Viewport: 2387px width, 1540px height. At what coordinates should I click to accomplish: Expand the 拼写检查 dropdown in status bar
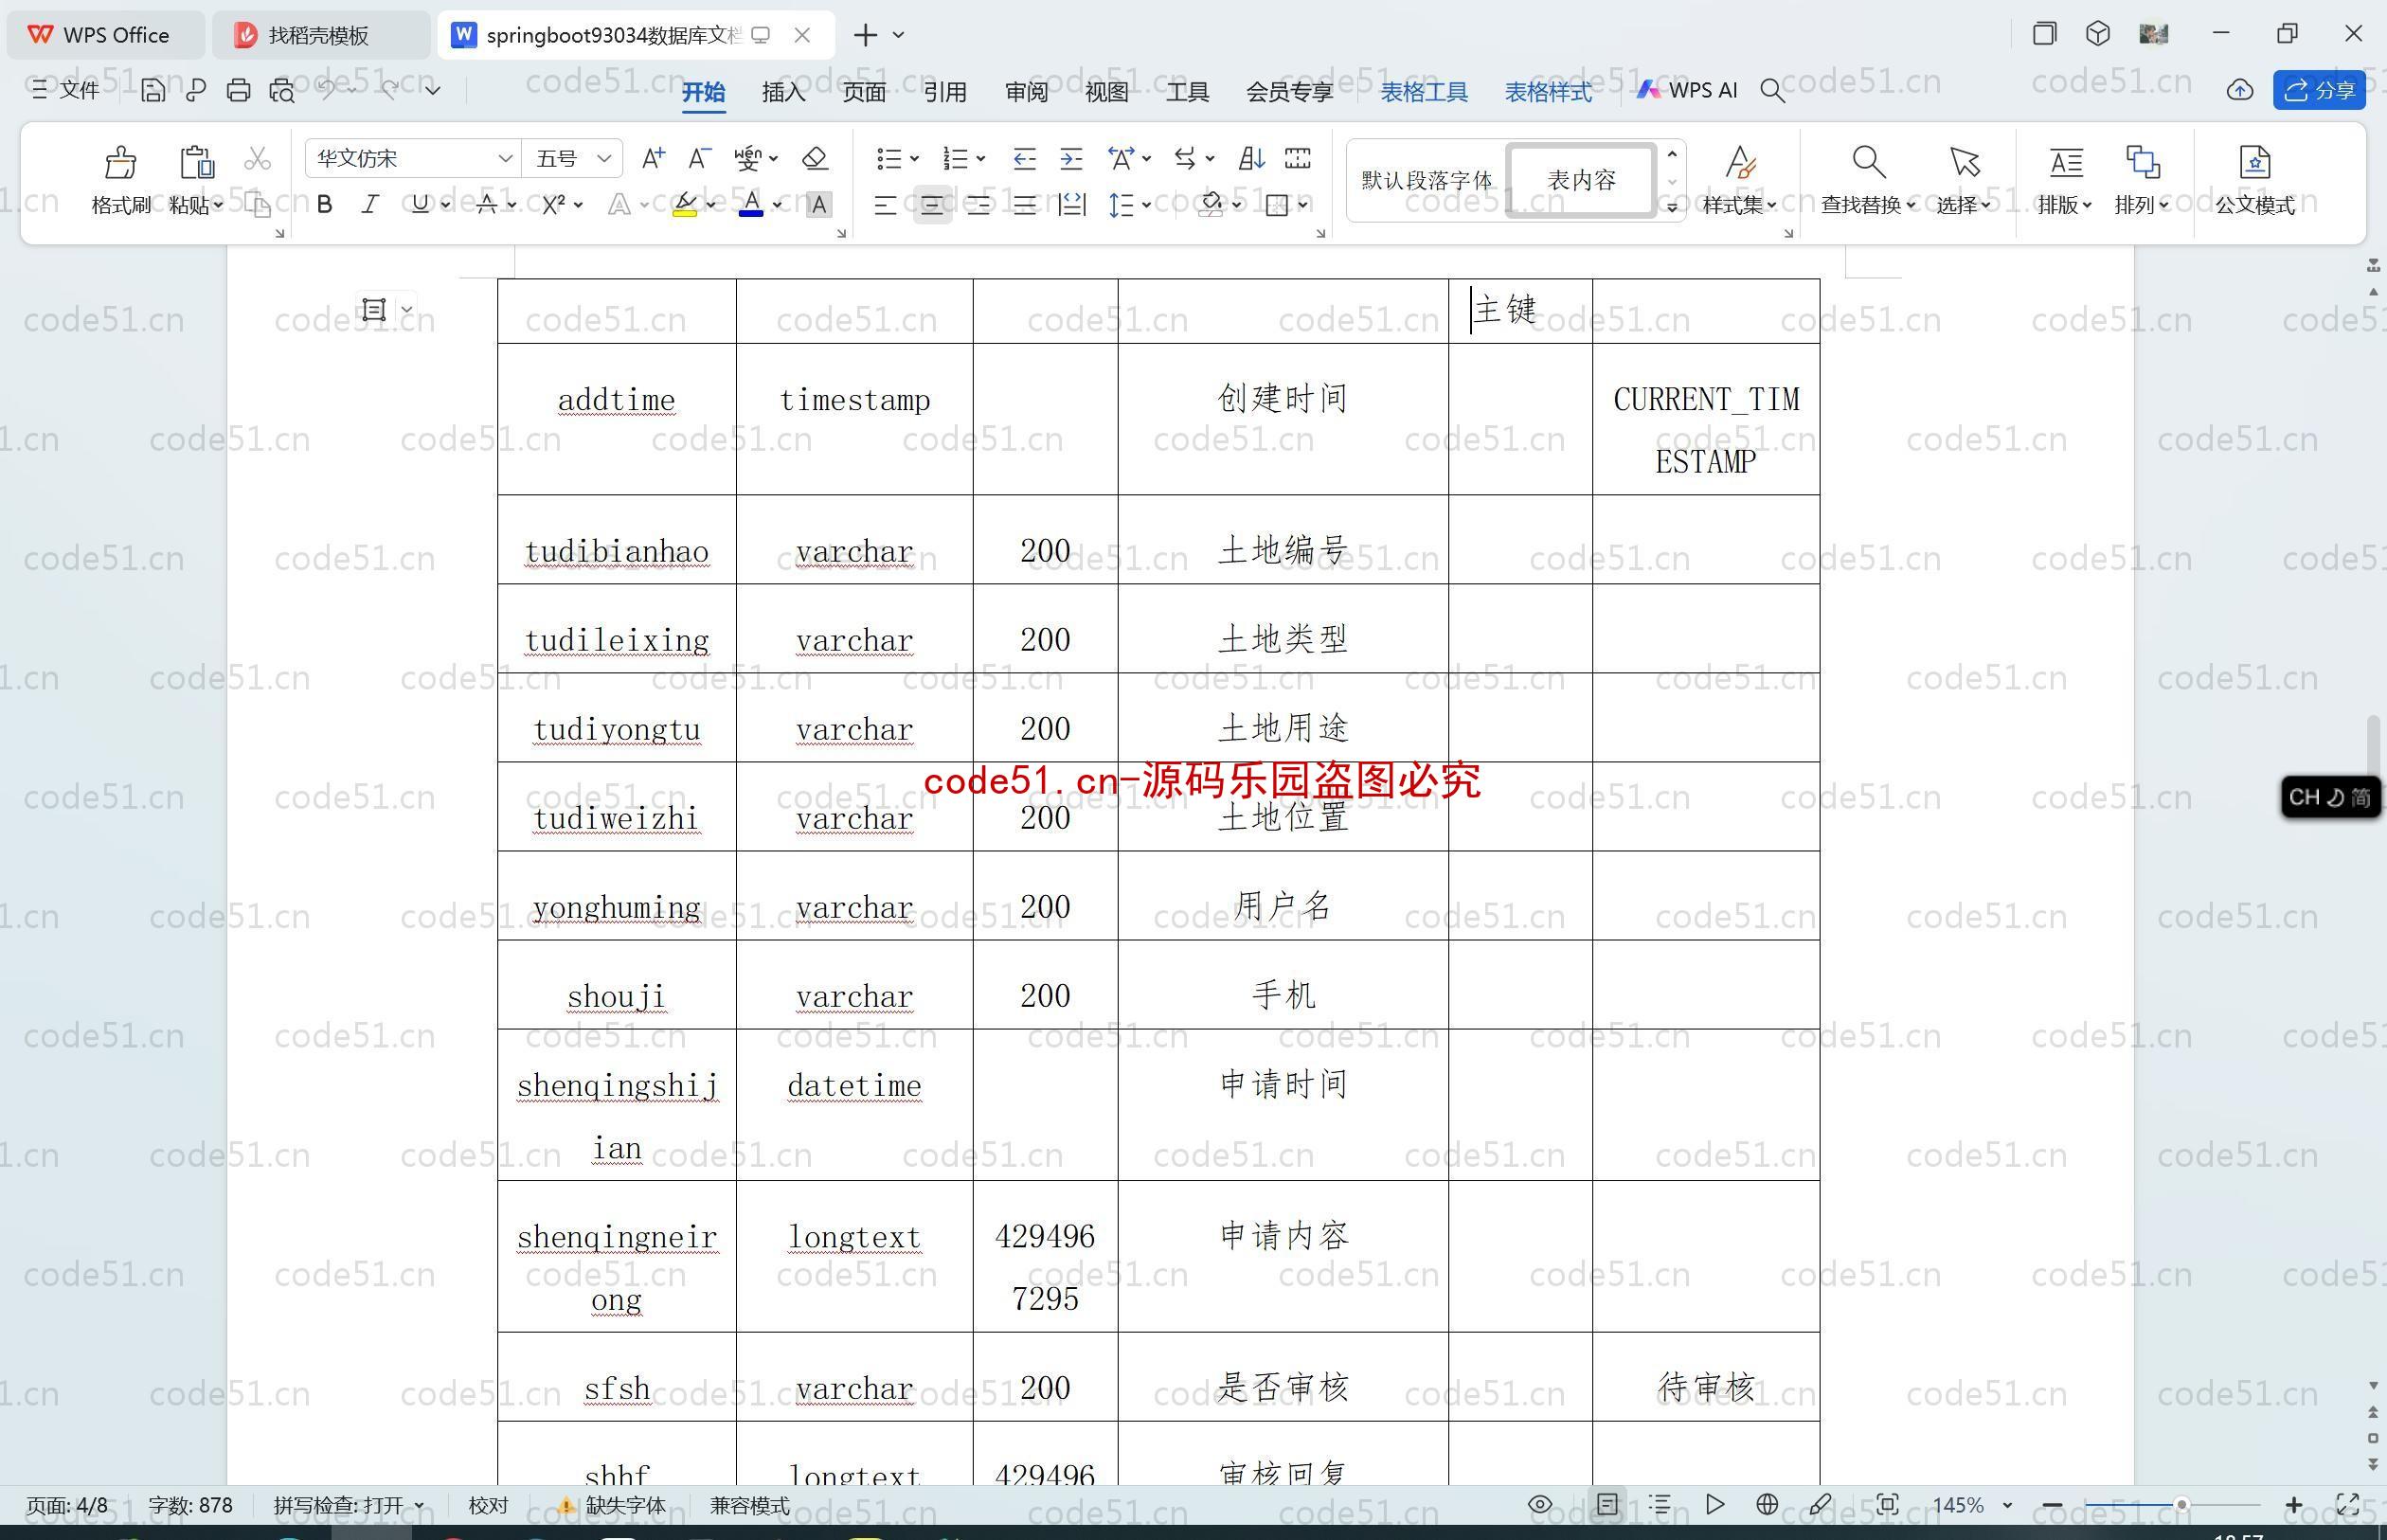pyautogui.click(x=419, y=1505)
